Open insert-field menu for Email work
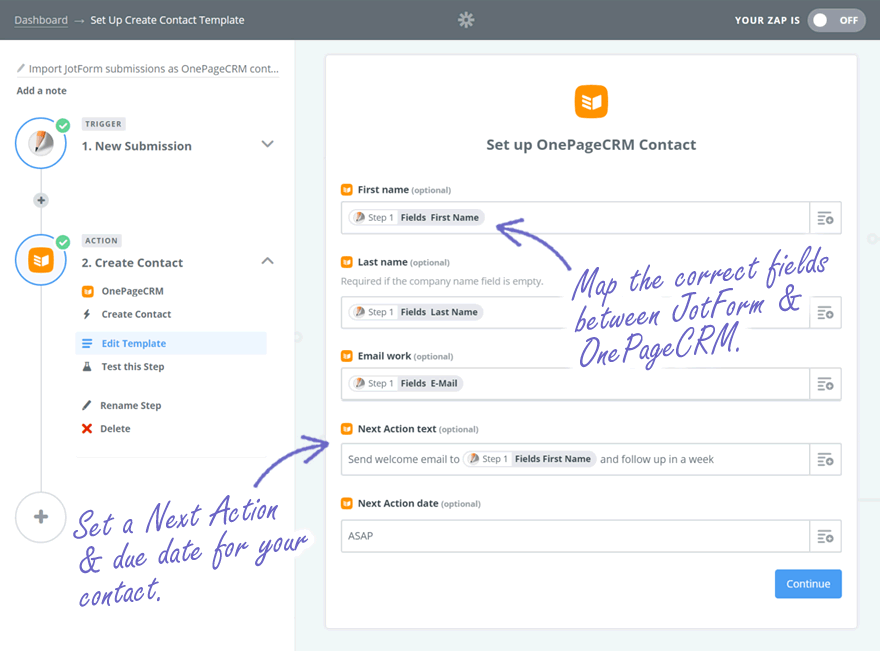The height and width of the screenshot is (651, 880). point(825,384)
